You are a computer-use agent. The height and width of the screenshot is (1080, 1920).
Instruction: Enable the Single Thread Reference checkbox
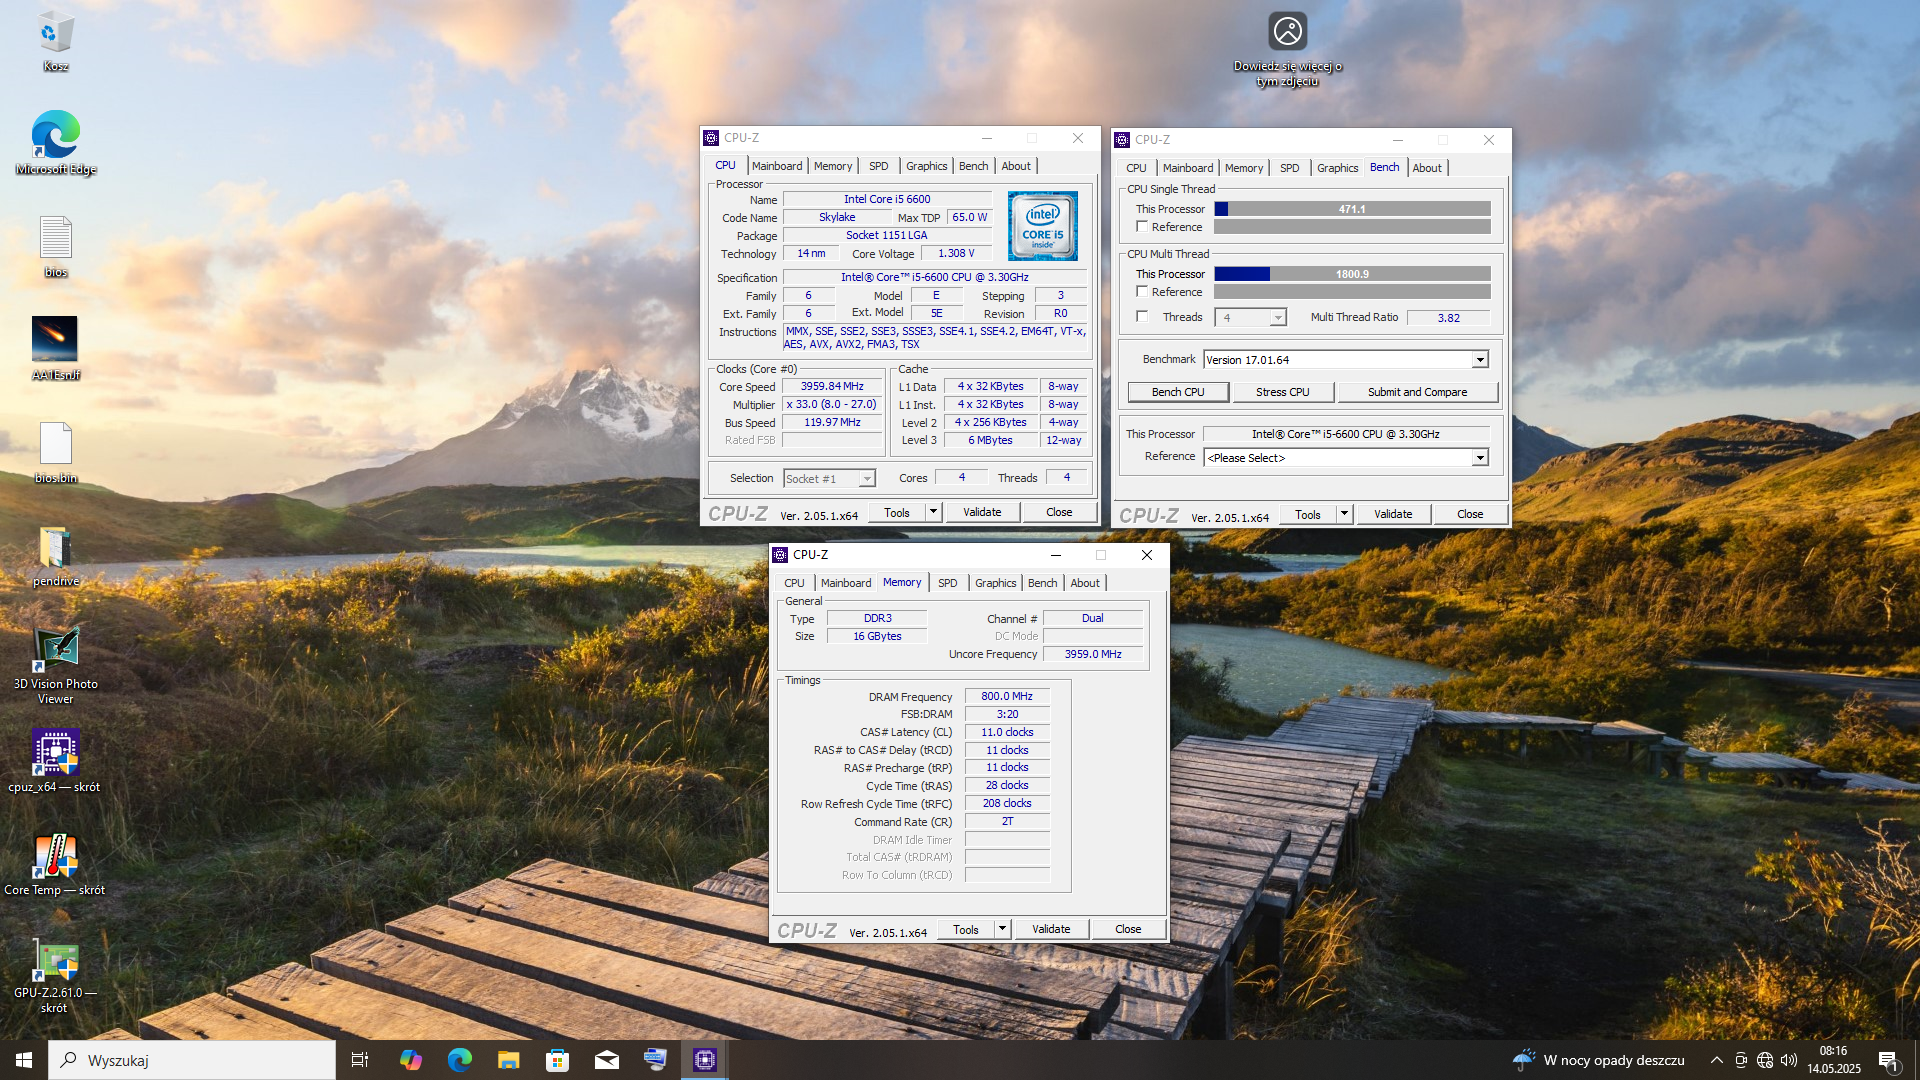click(1142, 227)
